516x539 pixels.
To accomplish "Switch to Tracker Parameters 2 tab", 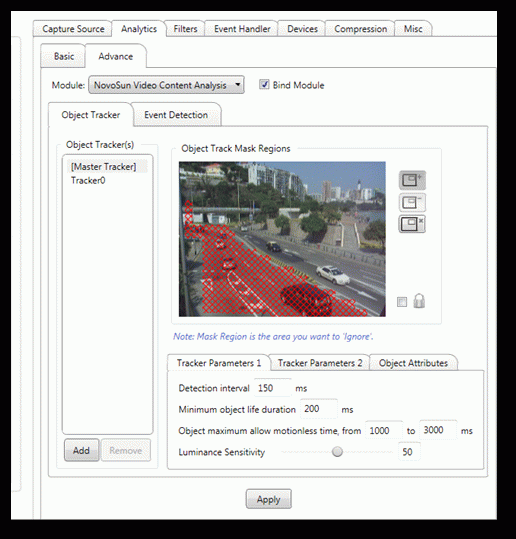I will [320, 363].
